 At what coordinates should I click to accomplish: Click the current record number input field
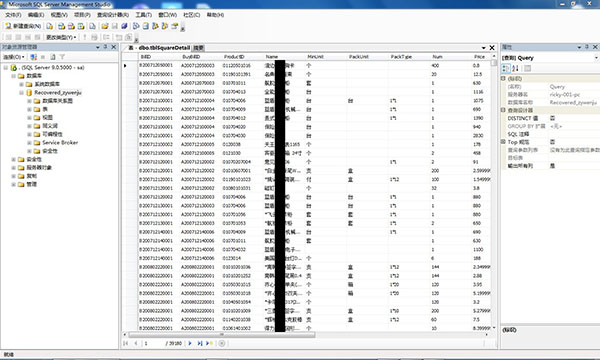click(153, 343)
